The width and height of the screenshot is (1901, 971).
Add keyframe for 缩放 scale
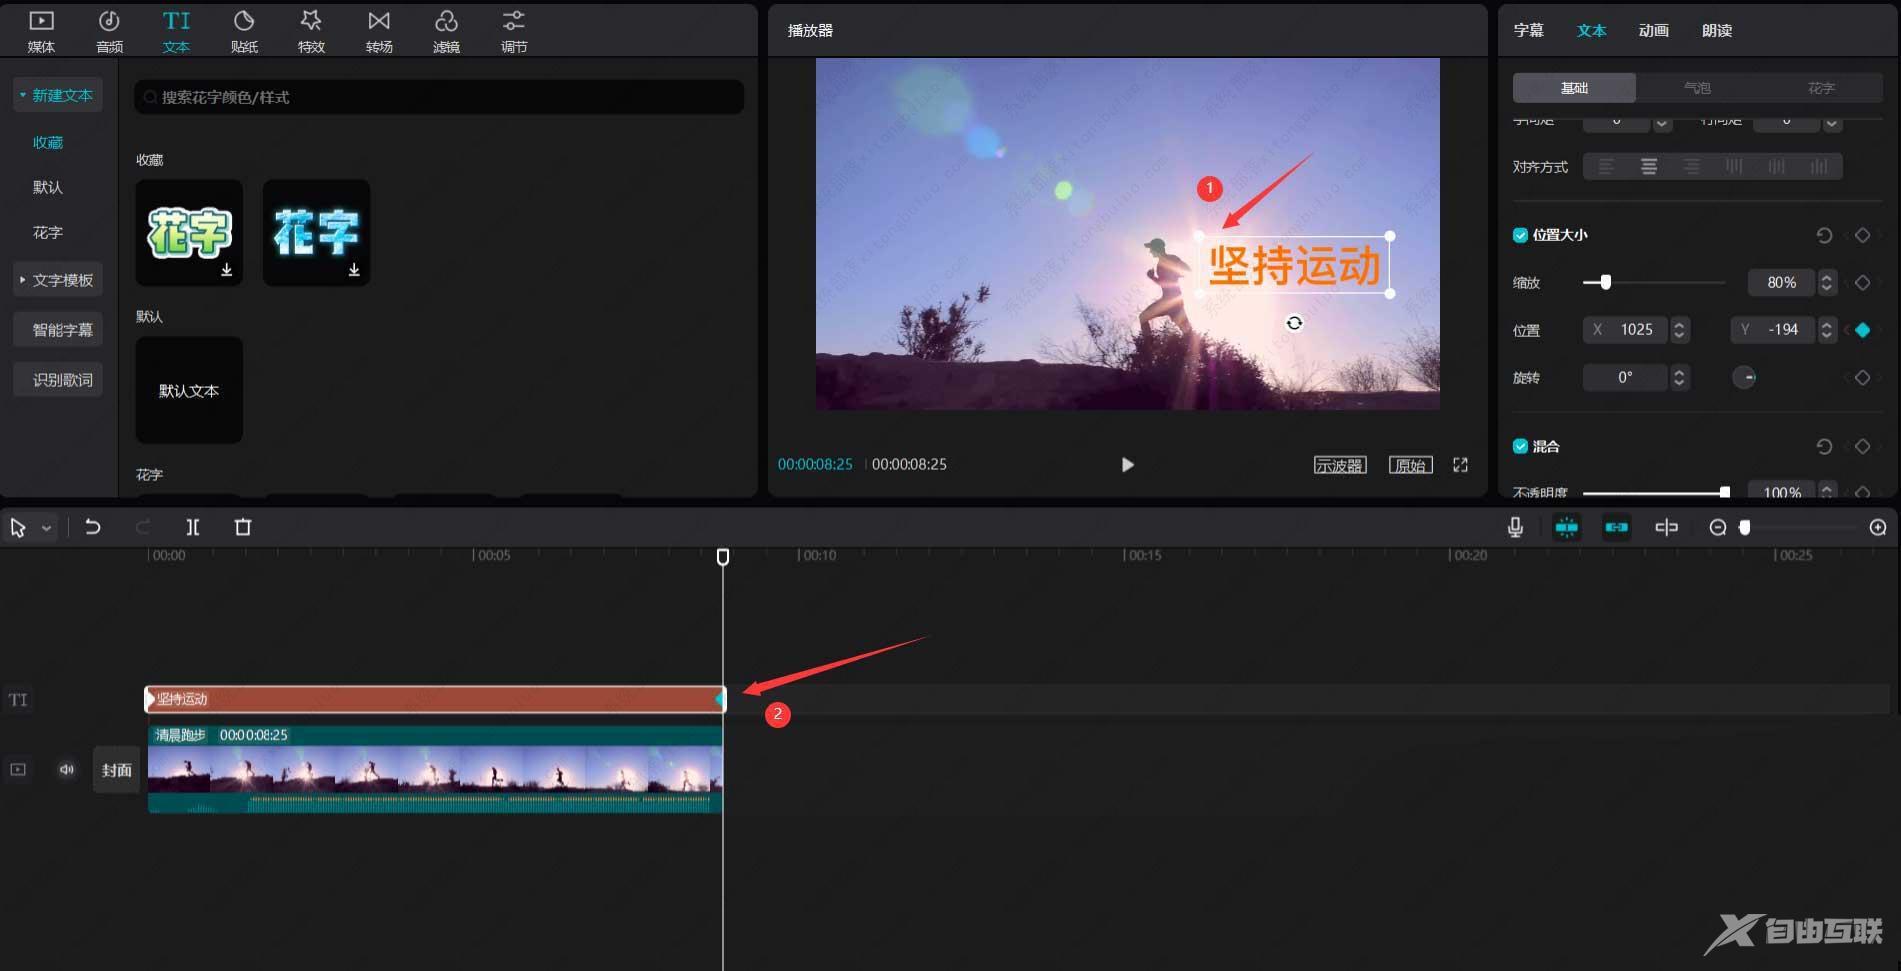(x=1862, y=283)
